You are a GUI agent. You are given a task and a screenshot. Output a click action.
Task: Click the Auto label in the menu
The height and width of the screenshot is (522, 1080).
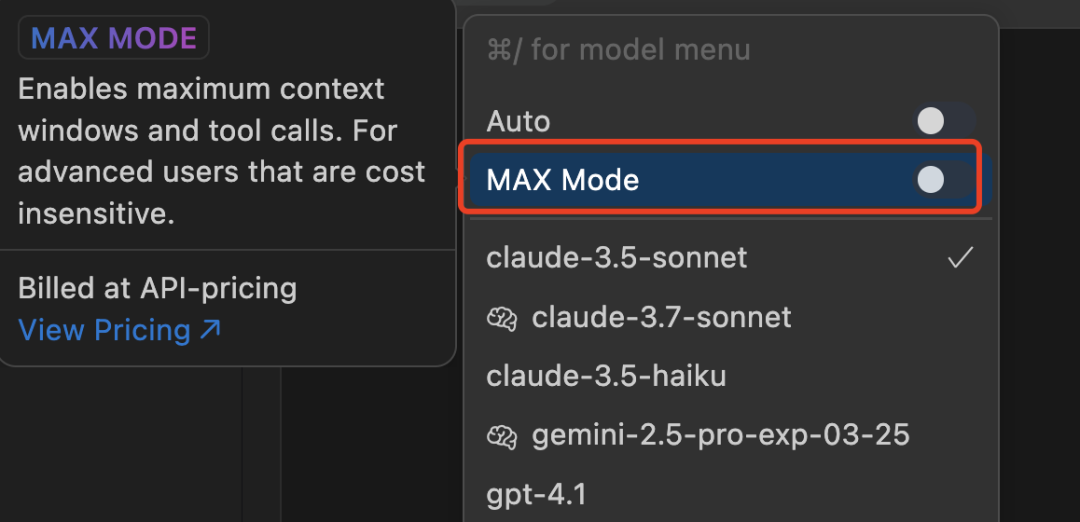pyautogui.click(x=518, y=122)
